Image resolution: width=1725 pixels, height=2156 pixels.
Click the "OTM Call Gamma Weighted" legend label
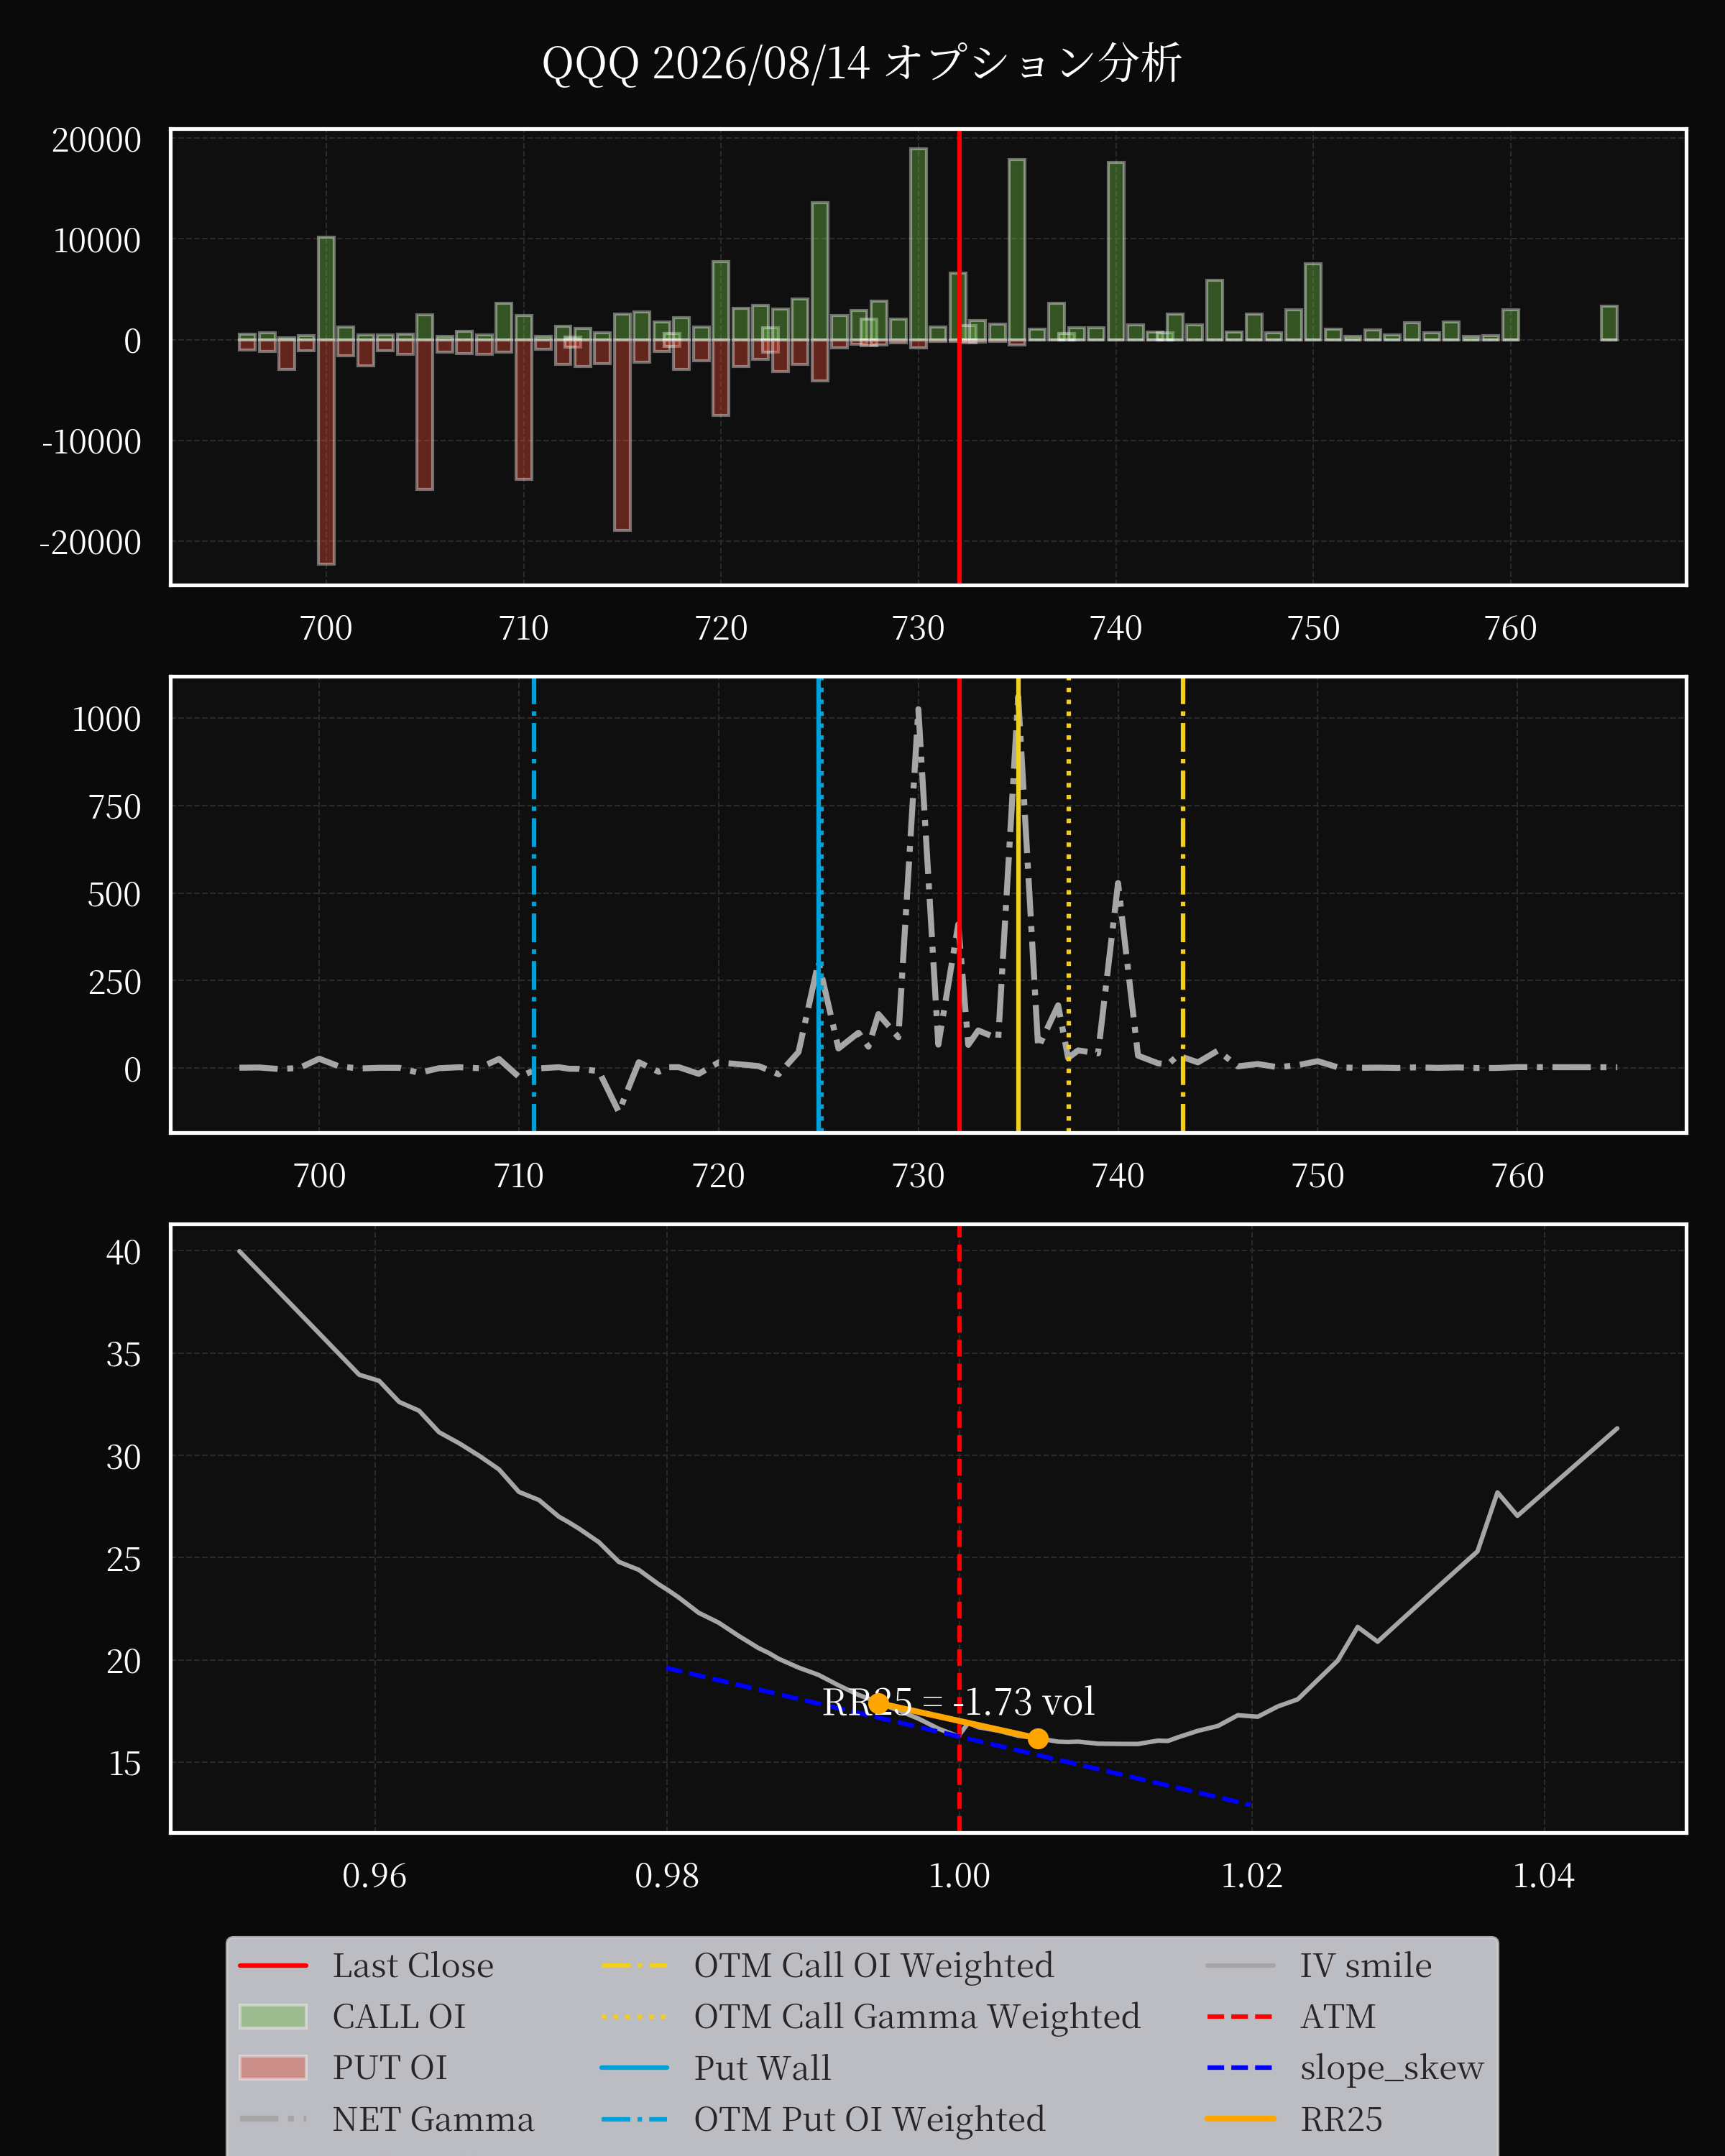(x=917, y=2016)
